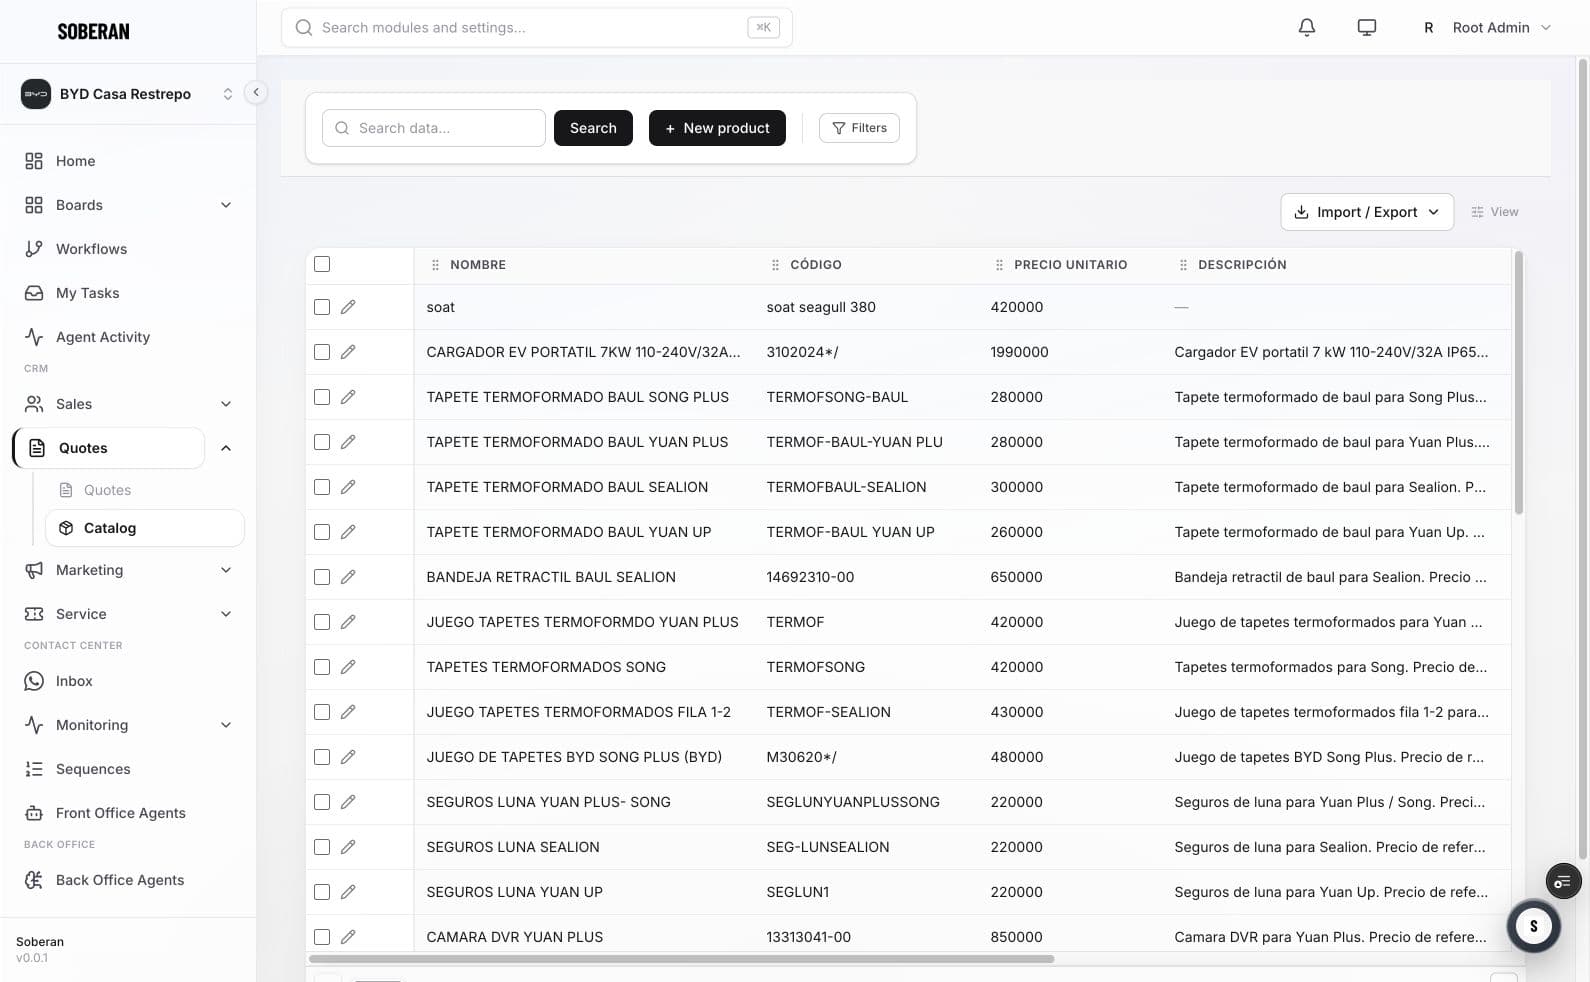The width and height of the screenshot is (1590, 982).
Task: Collapse the Quotes section chevron
Action: tap(226, 448)
